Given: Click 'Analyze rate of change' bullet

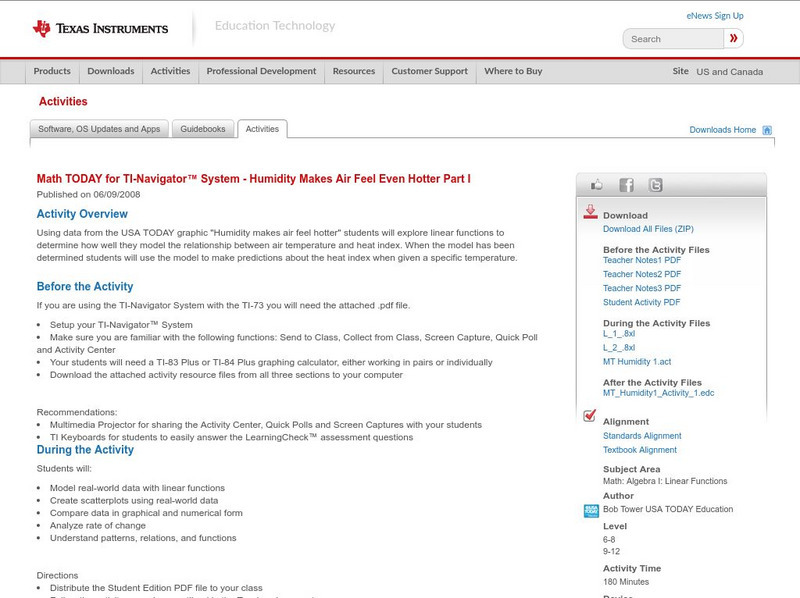Looking at the screenshot, I should [x=97, y=526].
